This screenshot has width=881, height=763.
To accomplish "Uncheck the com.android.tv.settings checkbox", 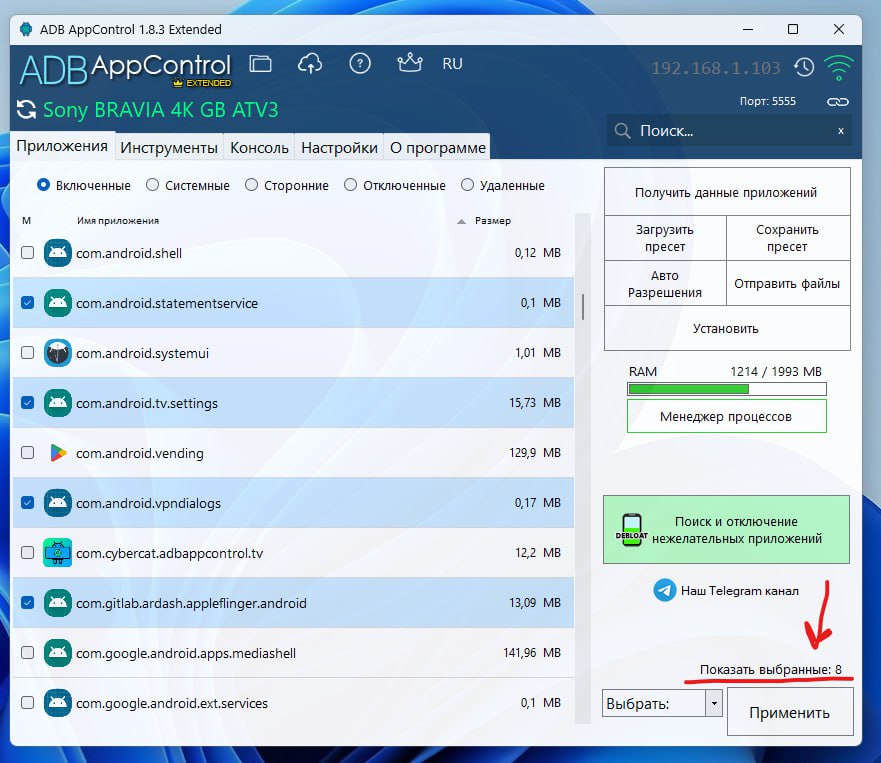I will tap(28, 403).
